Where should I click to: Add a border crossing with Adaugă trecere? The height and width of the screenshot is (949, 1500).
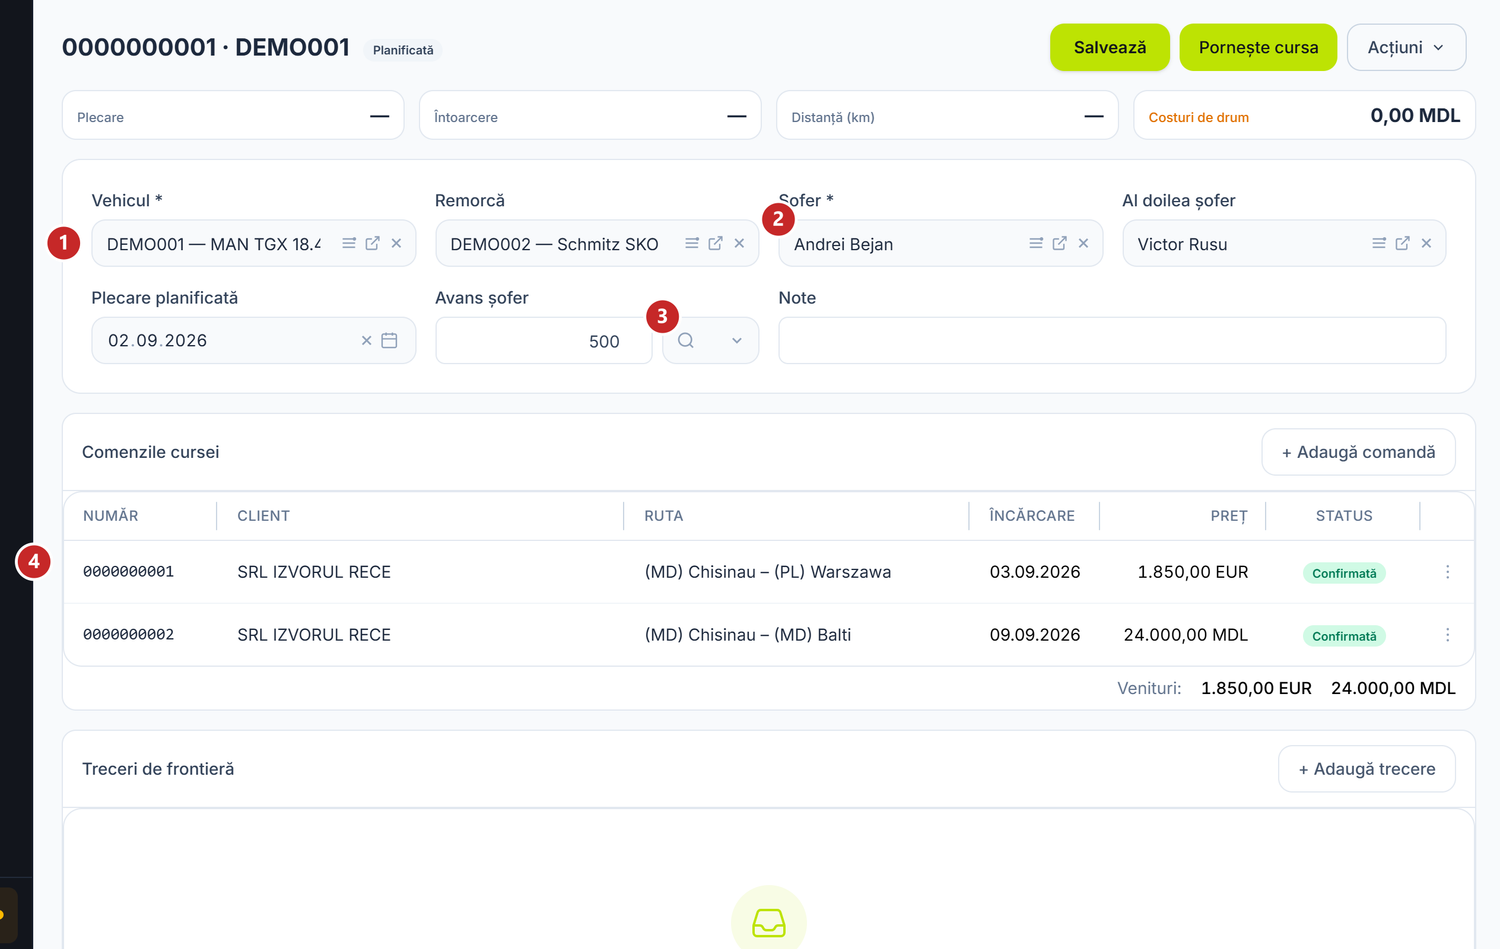click(x=1366, y=769)
